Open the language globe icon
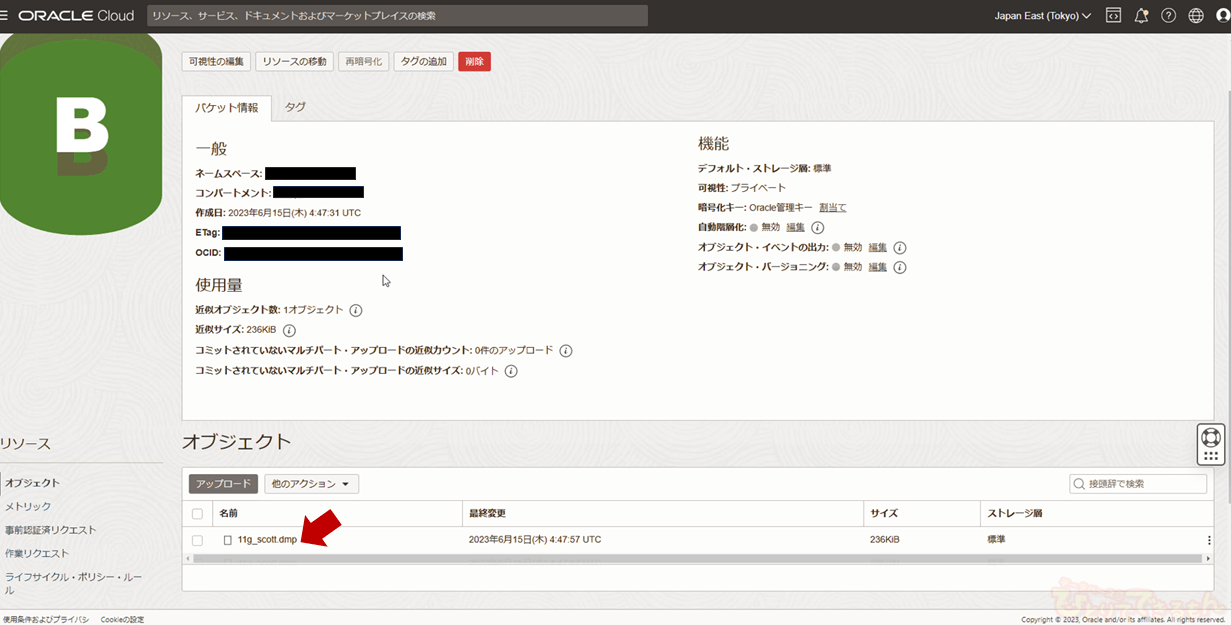The image size is (1231, 625). pos(1196,16)
